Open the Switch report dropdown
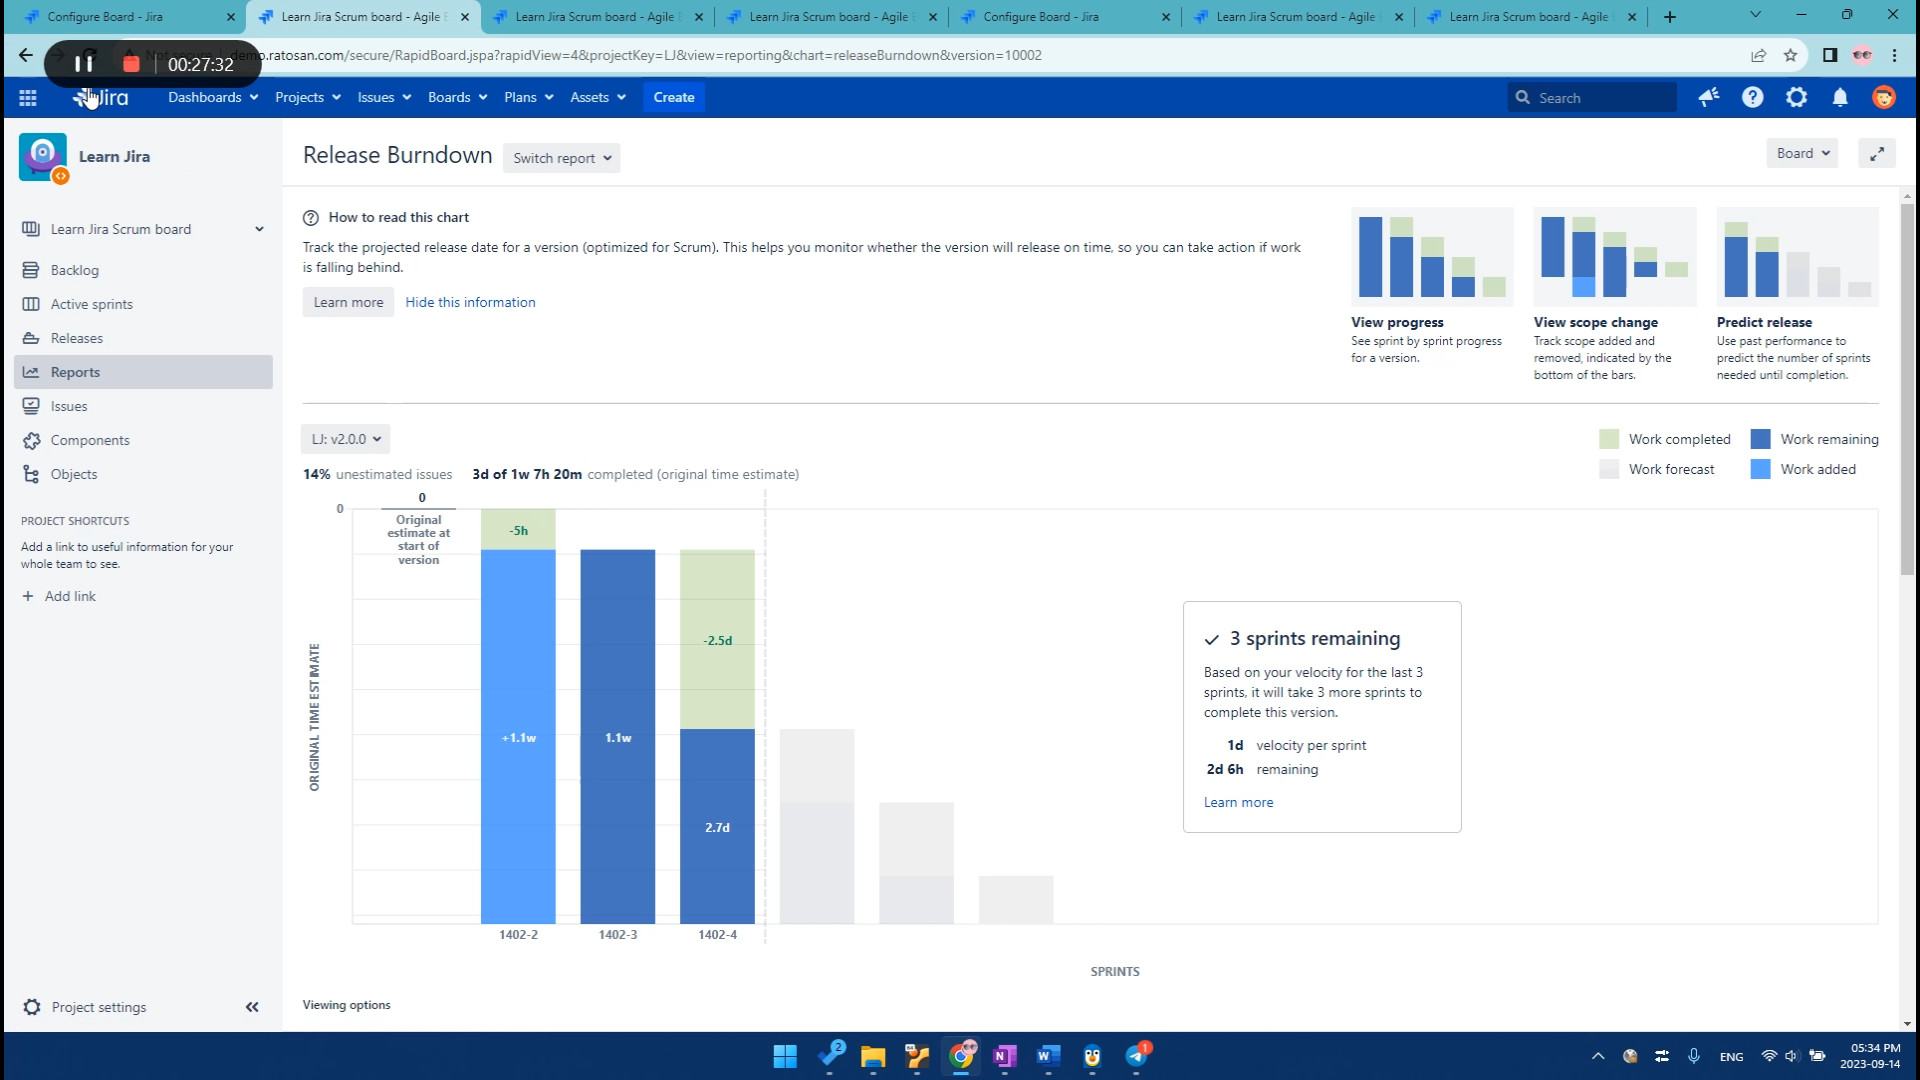1920x1080 pixels. tap(561, 158)
